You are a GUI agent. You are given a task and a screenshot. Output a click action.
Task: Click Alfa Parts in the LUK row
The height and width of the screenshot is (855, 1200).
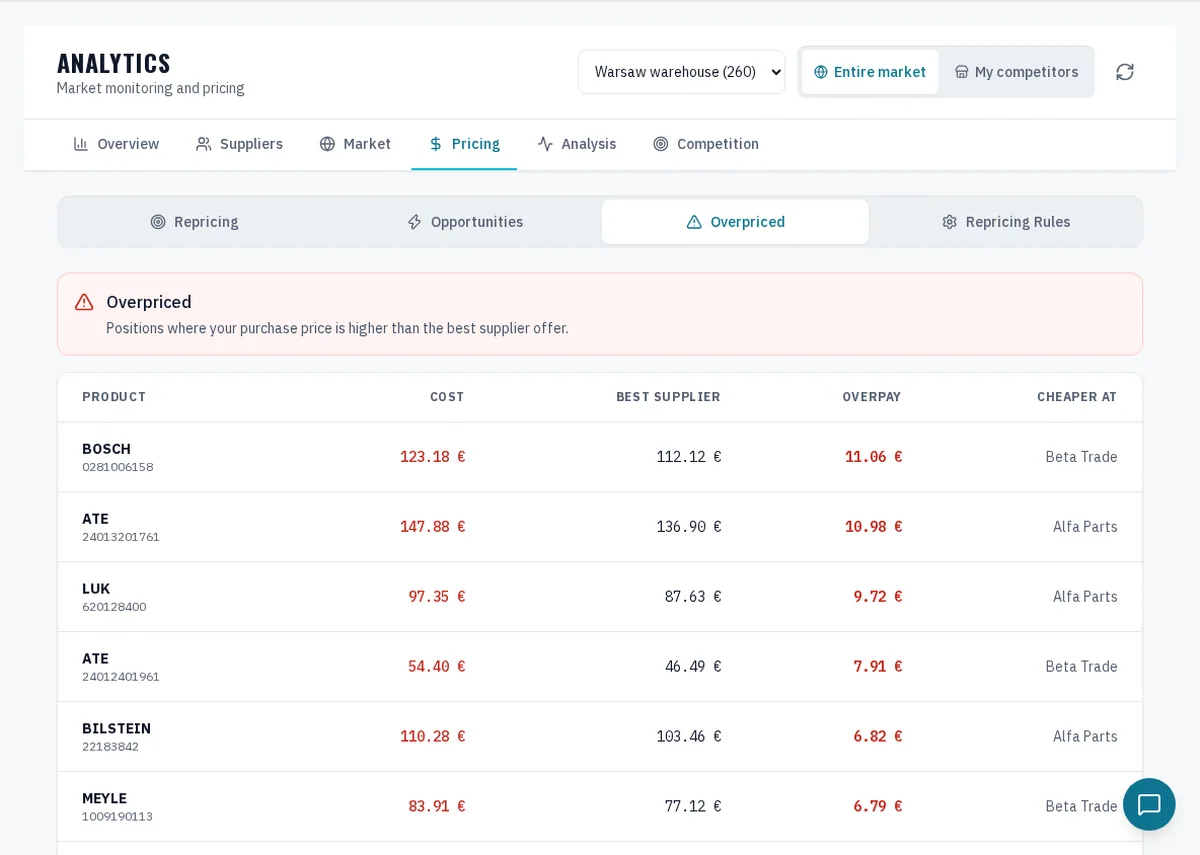coord(1085,597)
